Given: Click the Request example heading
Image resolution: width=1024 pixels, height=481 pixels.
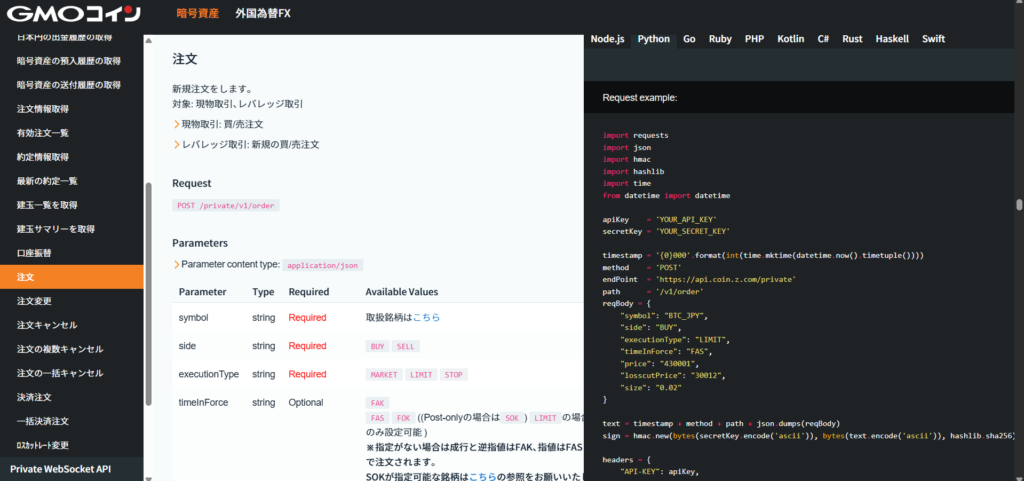Looking at the screenshot, I should point(639,98).
